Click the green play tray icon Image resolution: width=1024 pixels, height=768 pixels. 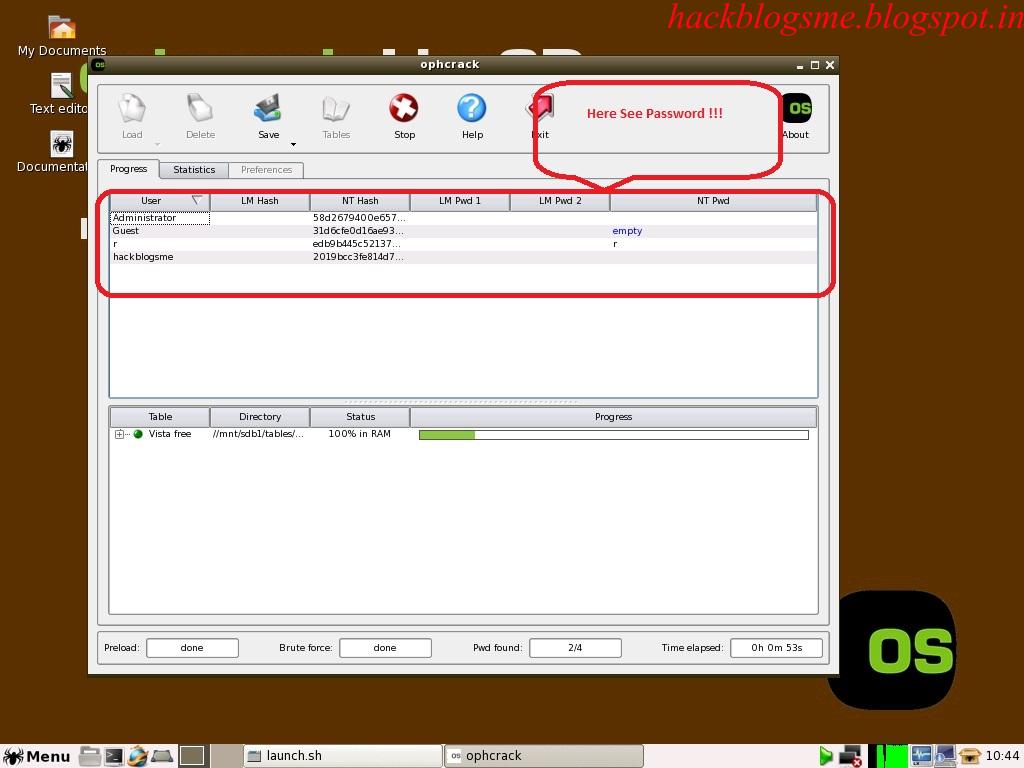(x=825, y=756)
